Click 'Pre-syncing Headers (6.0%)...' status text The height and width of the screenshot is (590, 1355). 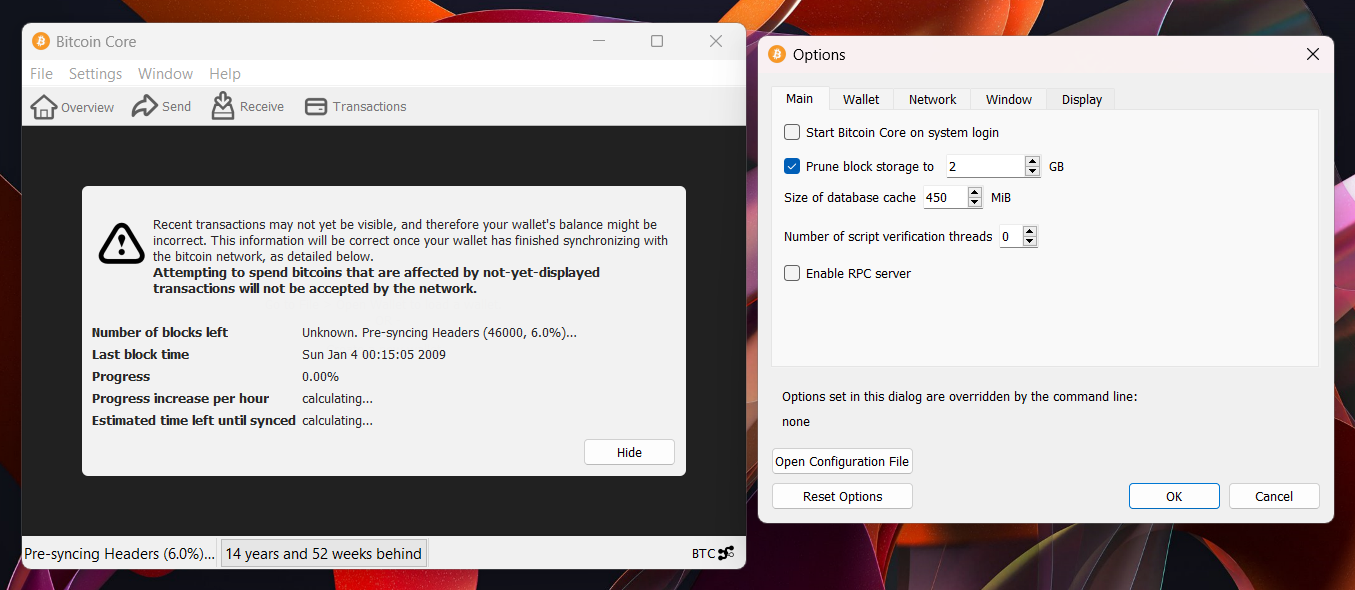click(x=119, y=553)
